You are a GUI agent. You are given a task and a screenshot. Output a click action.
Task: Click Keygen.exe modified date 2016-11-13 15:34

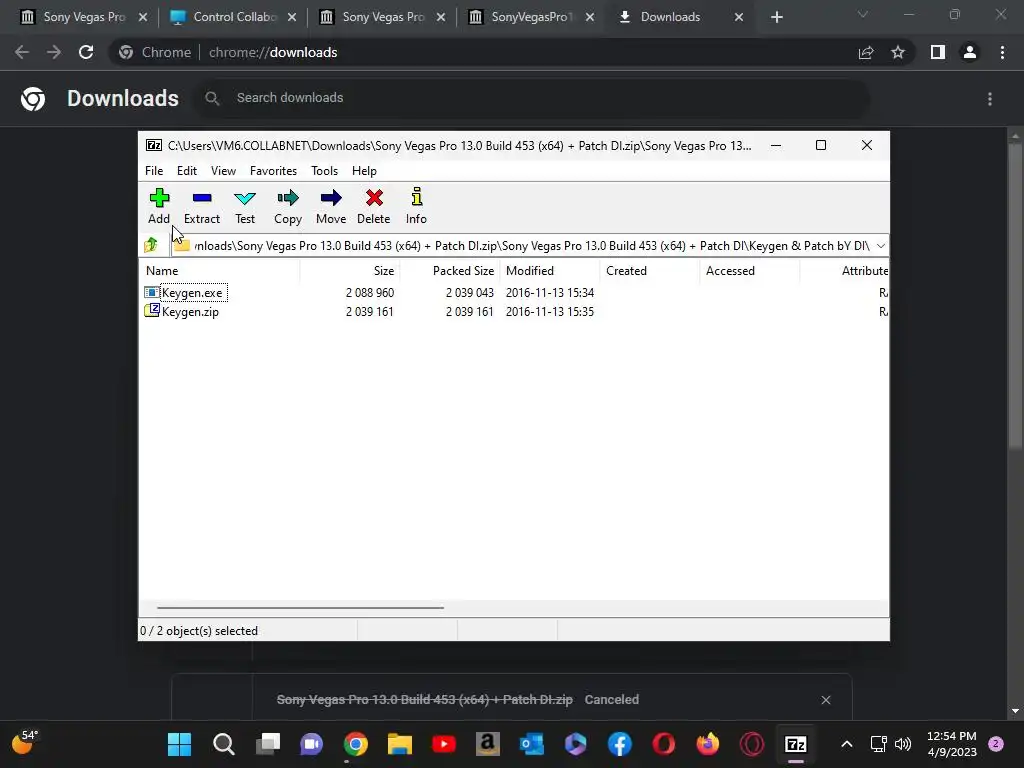[x=550, y=293]
